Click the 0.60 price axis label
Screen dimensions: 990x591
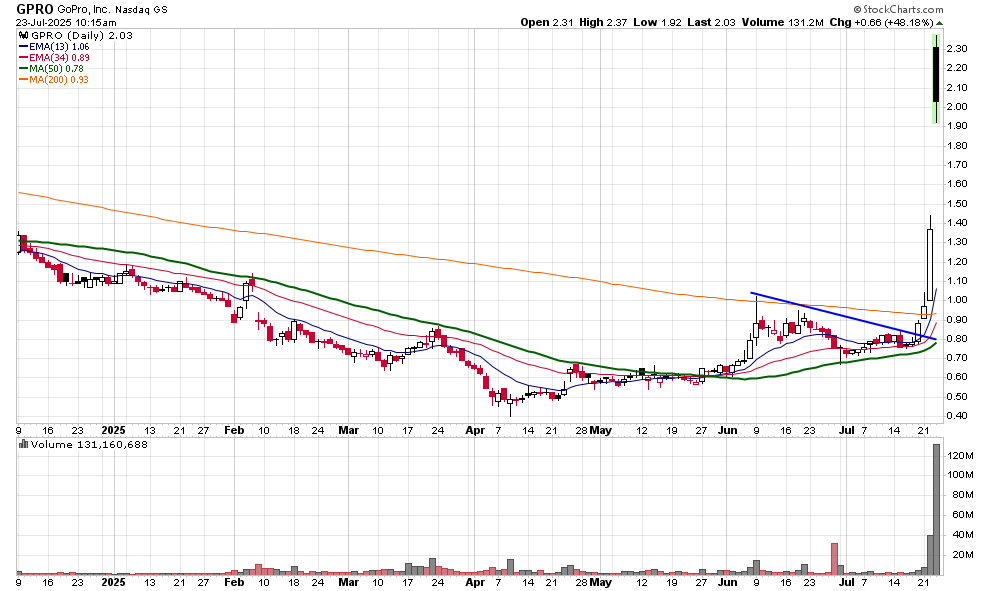click(x=957, y=377)
